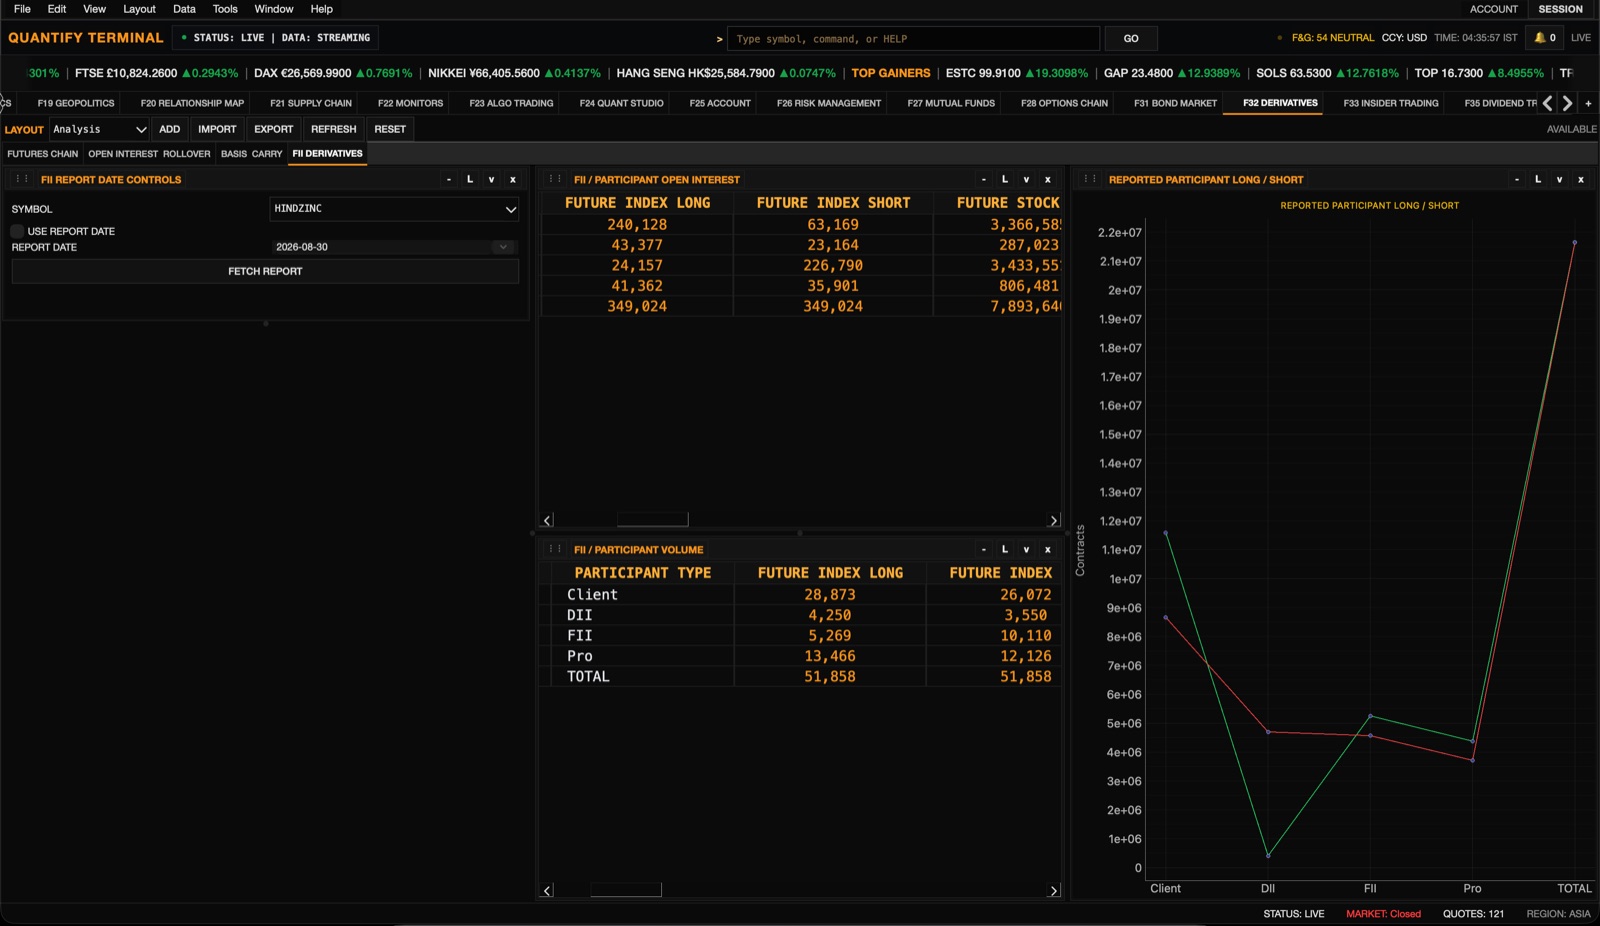This screenshot has width=1600, height=926.
Task: Click TOP GAINERS label in ticker
Action: click(890, 73)
